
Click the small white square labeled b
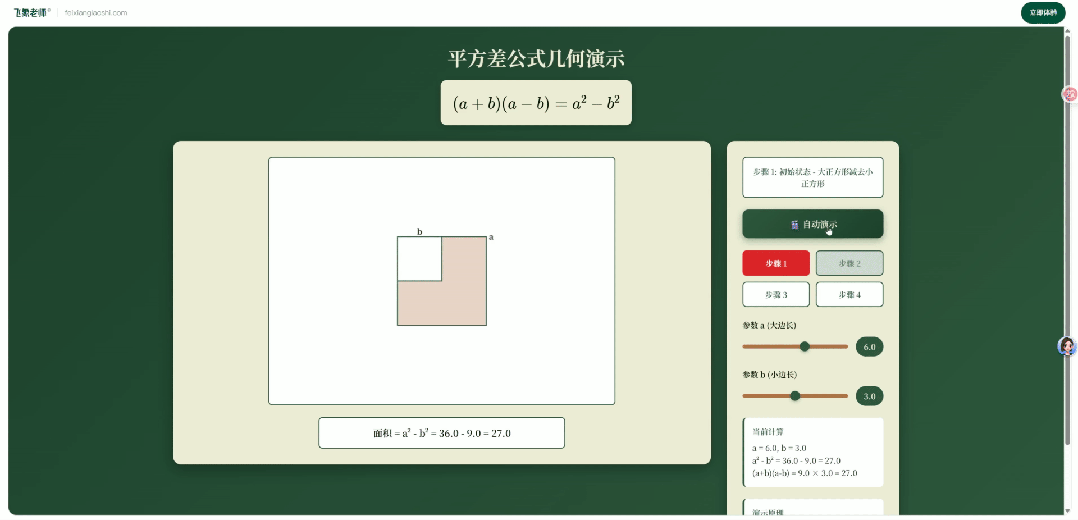(419, 259)
